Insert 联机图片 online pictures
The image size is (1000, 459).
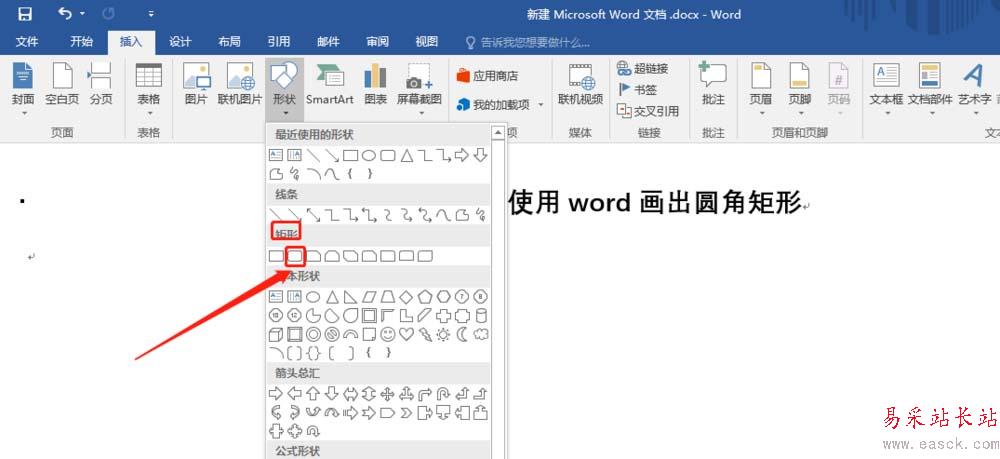[x=240, y=84]
